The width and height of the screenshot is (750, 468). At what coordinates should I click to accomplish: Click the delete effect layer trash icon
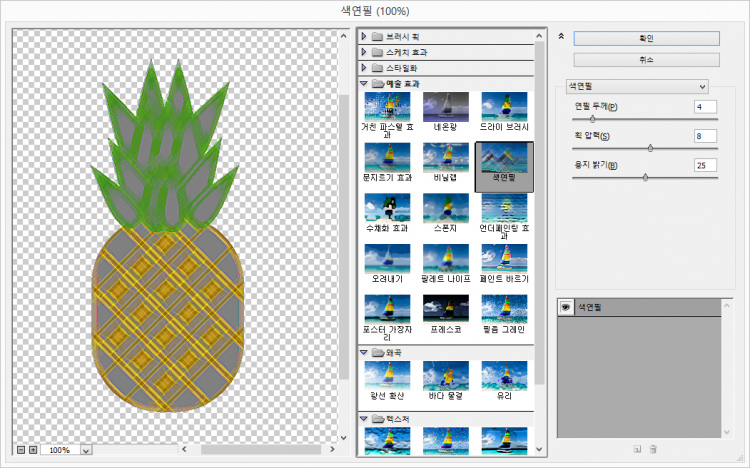[x=653, y=449]
